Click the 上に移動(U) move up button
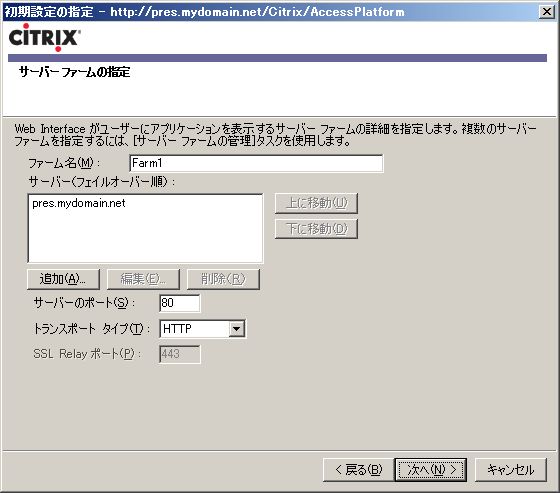 pyautogui.click(x=316, y=203)
